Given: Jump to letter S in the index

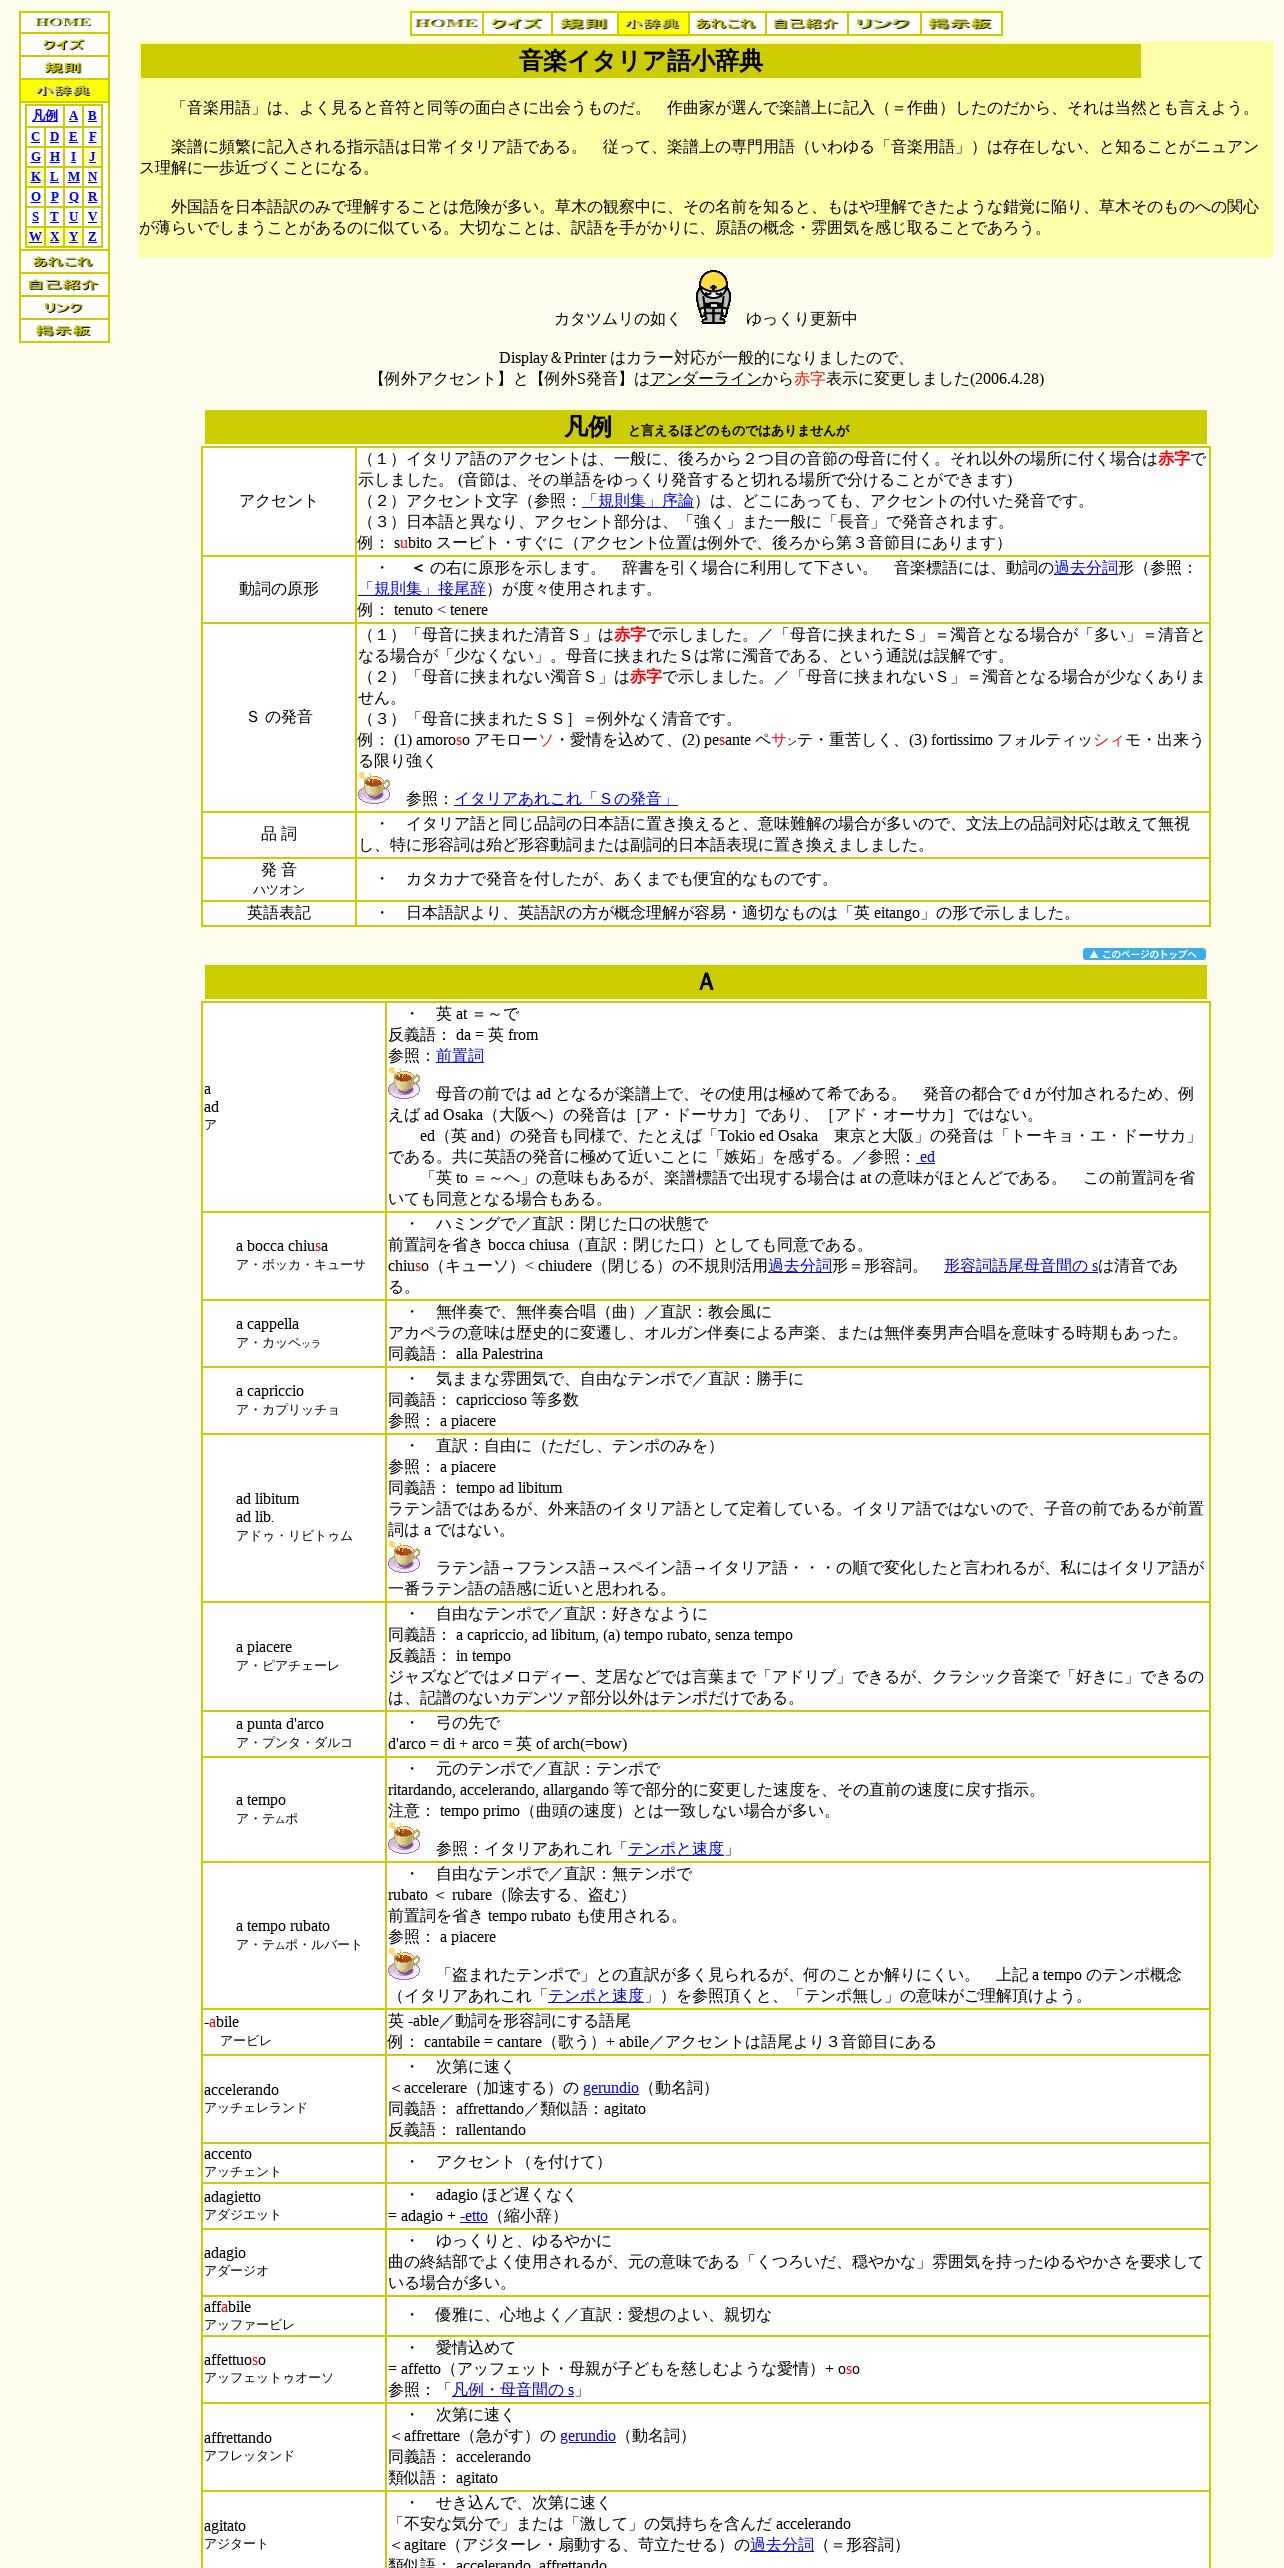Looking at the screenshot, I should point(36,217).
